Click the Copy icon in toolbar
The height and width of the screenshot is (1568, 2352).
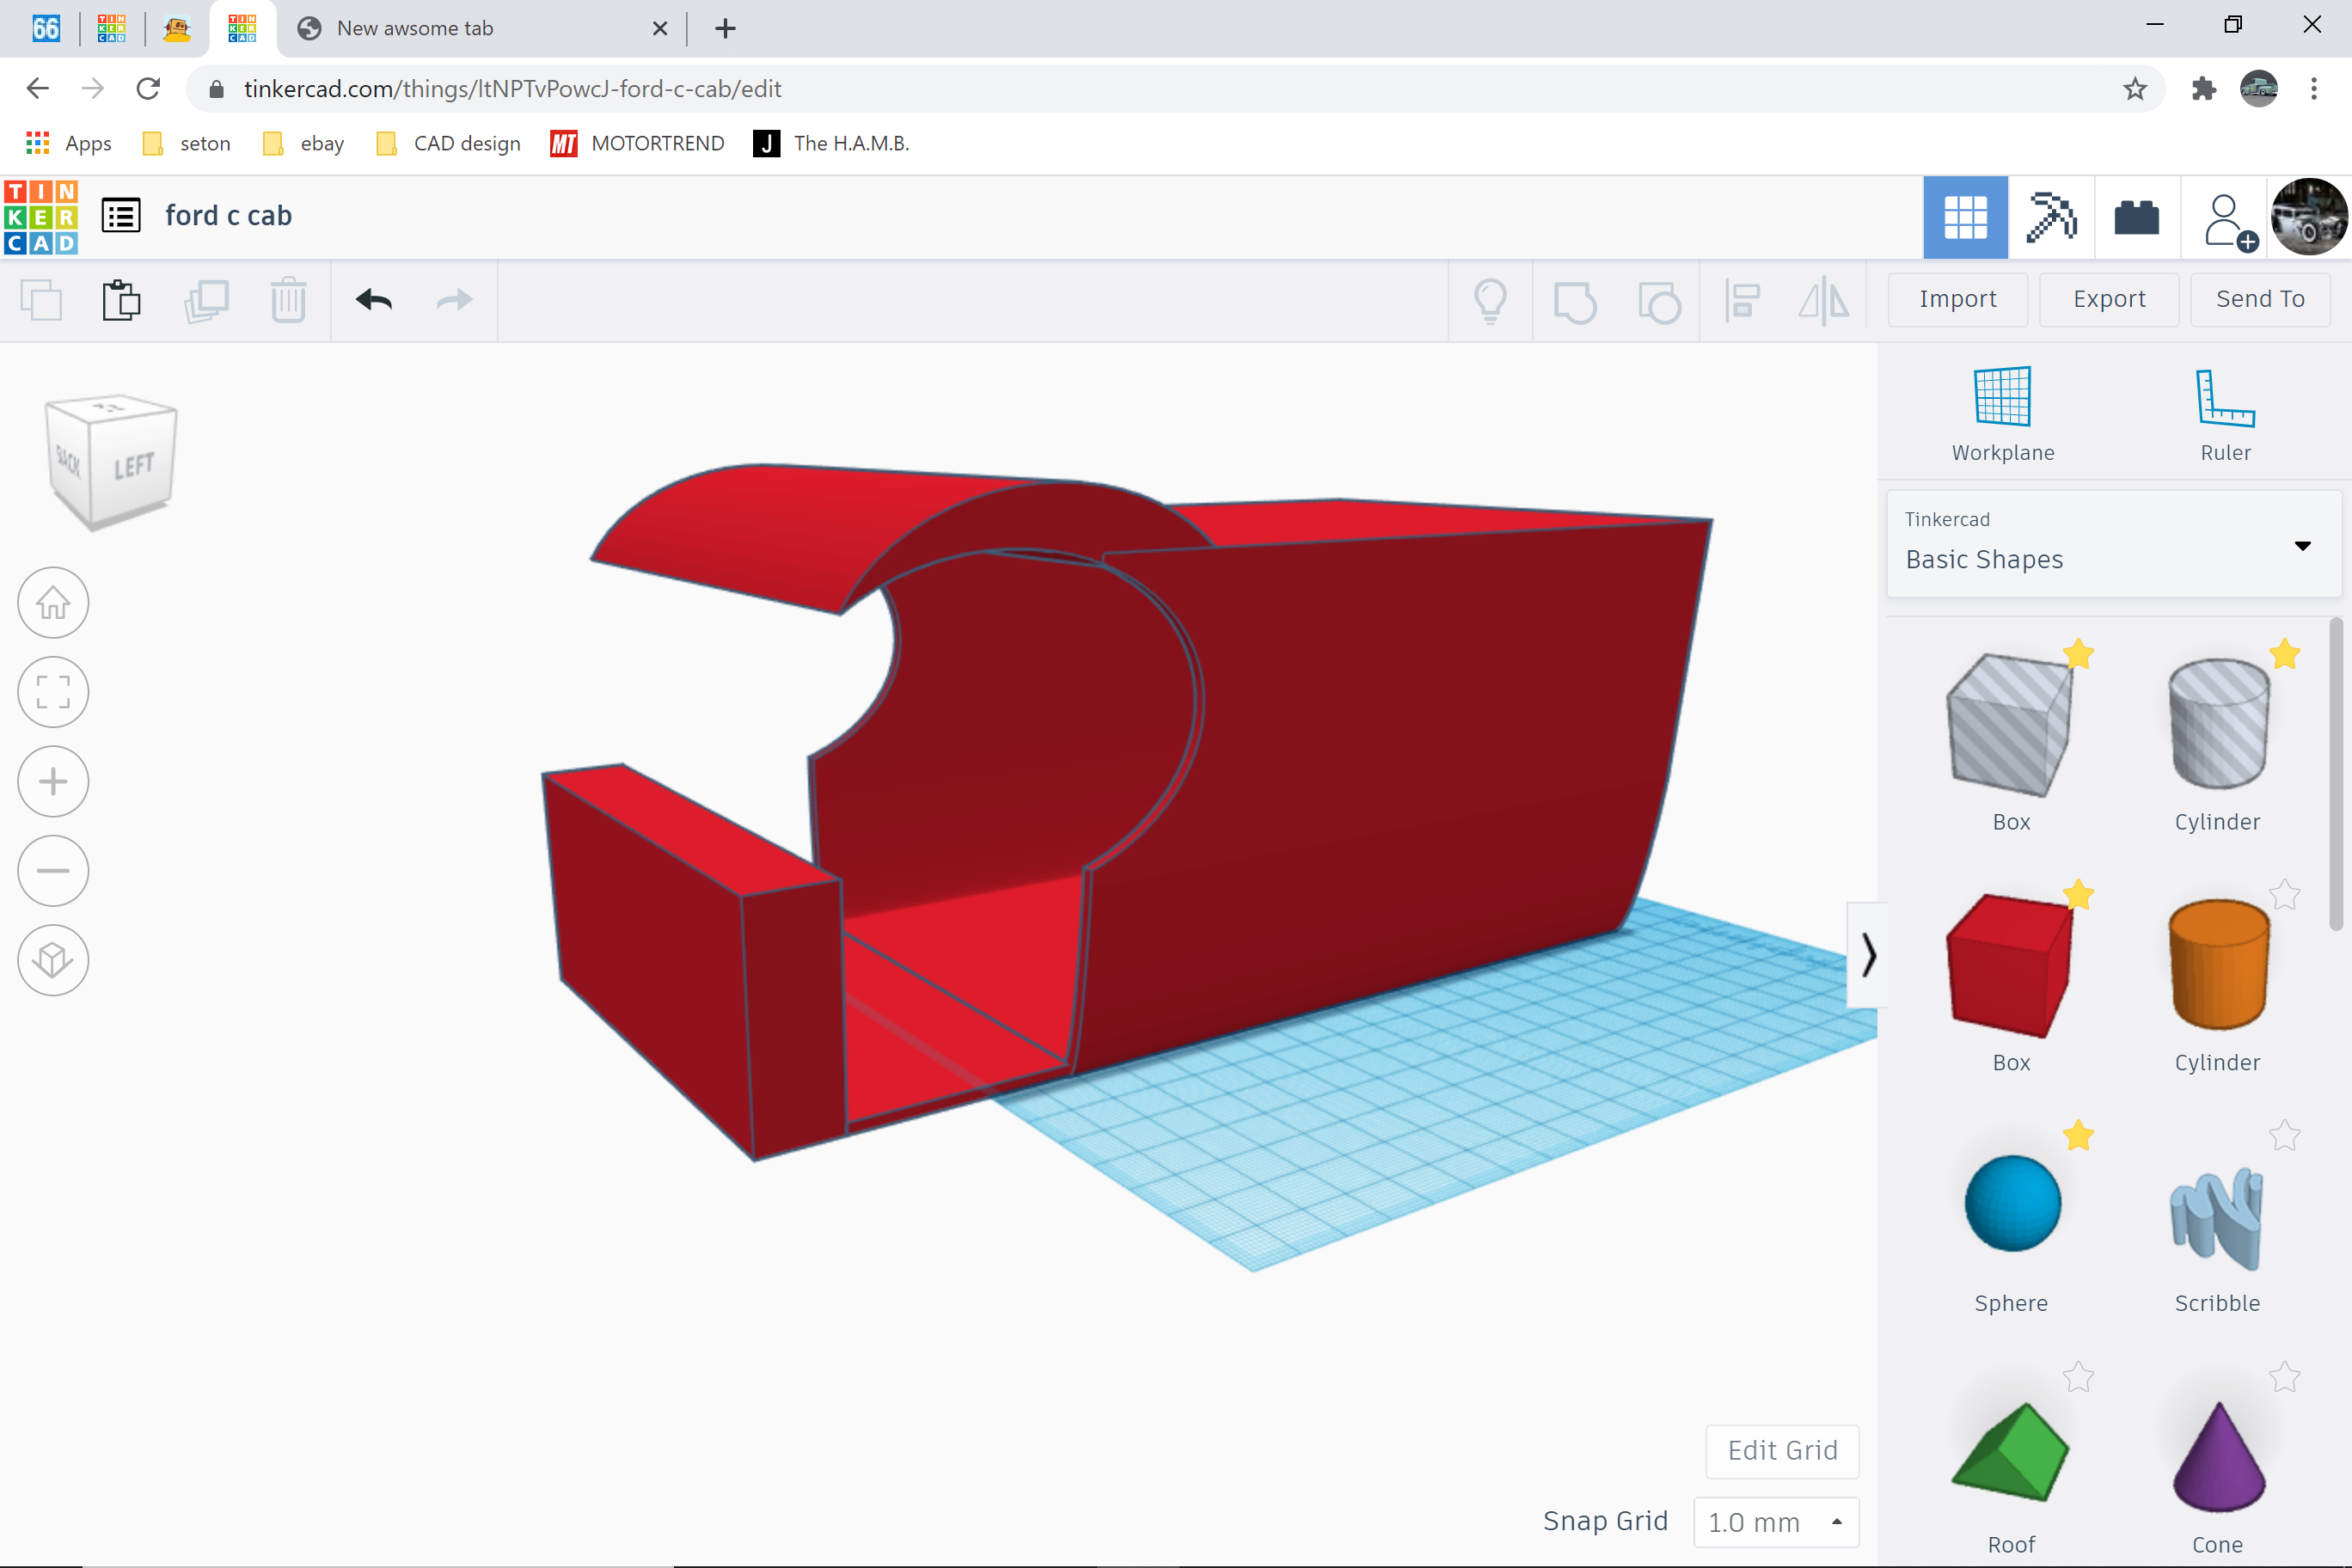41,300
